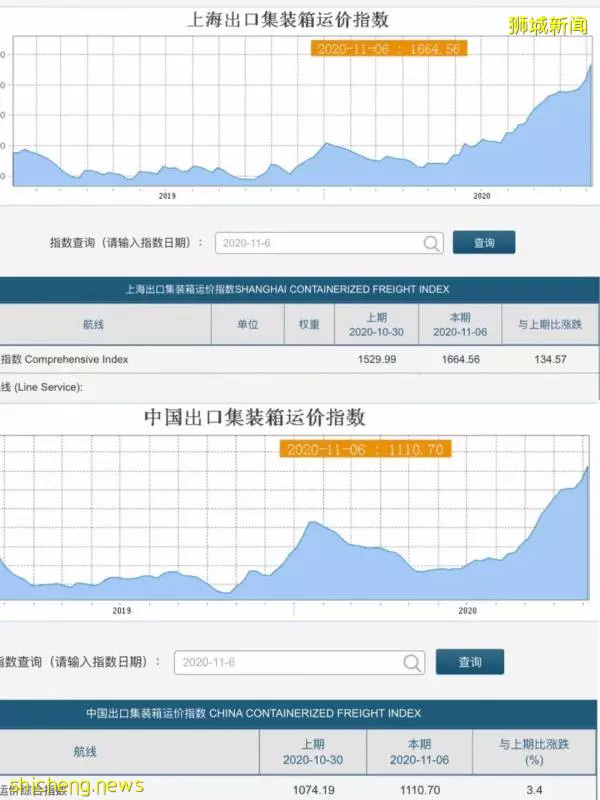
Task: Click the 本期 2020-11-06 header in the SCFI table
Action: [x=460, y=324]
